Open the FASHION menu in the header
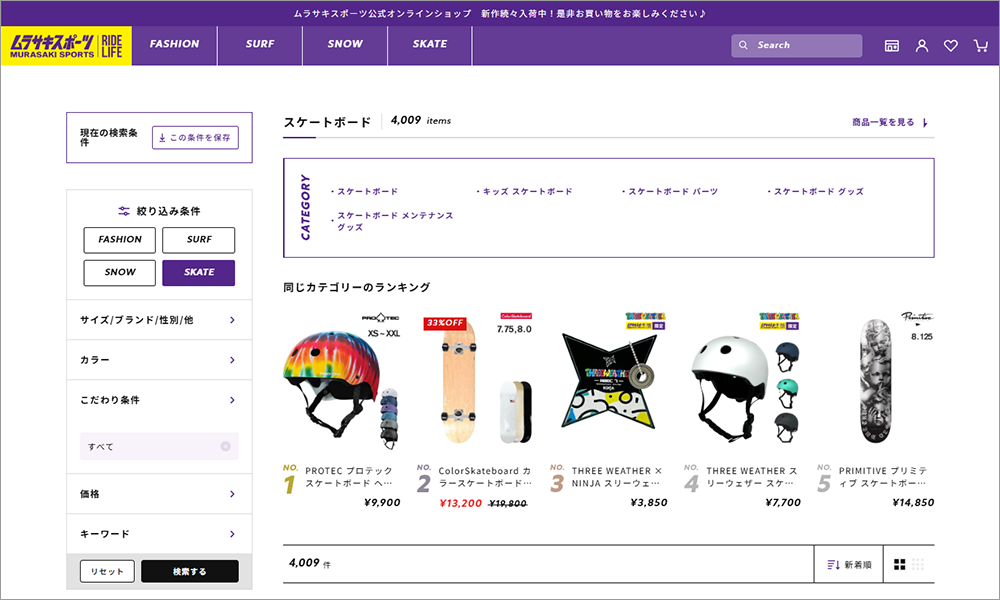The image size is (1000, 600). tap(174, 45)
